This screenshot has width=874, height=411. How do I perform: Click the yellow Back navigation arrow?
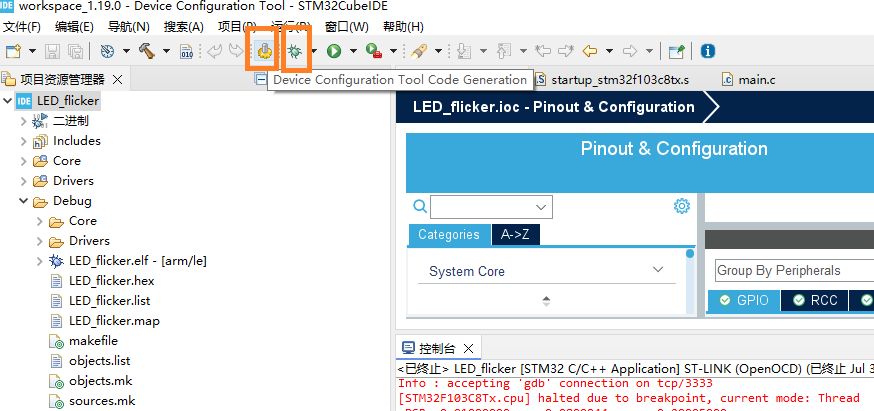(590, 51)
